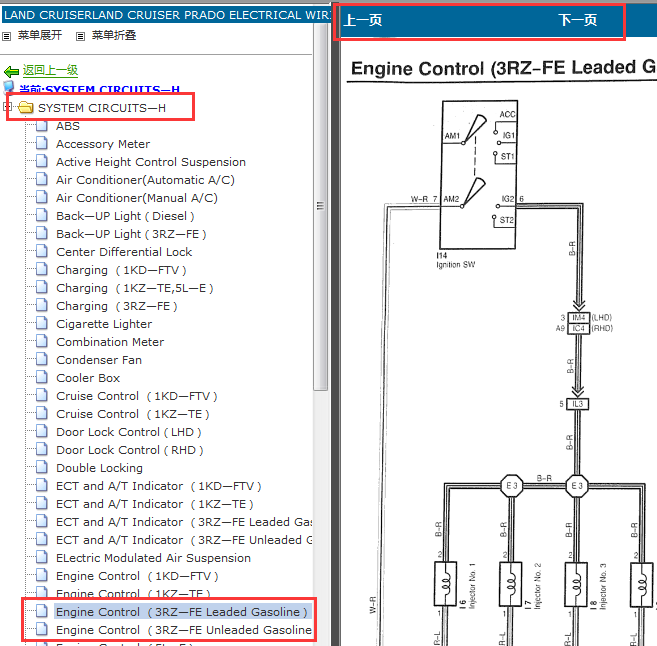
Task: Open Cooler Box entry
Action: [88, 378]
